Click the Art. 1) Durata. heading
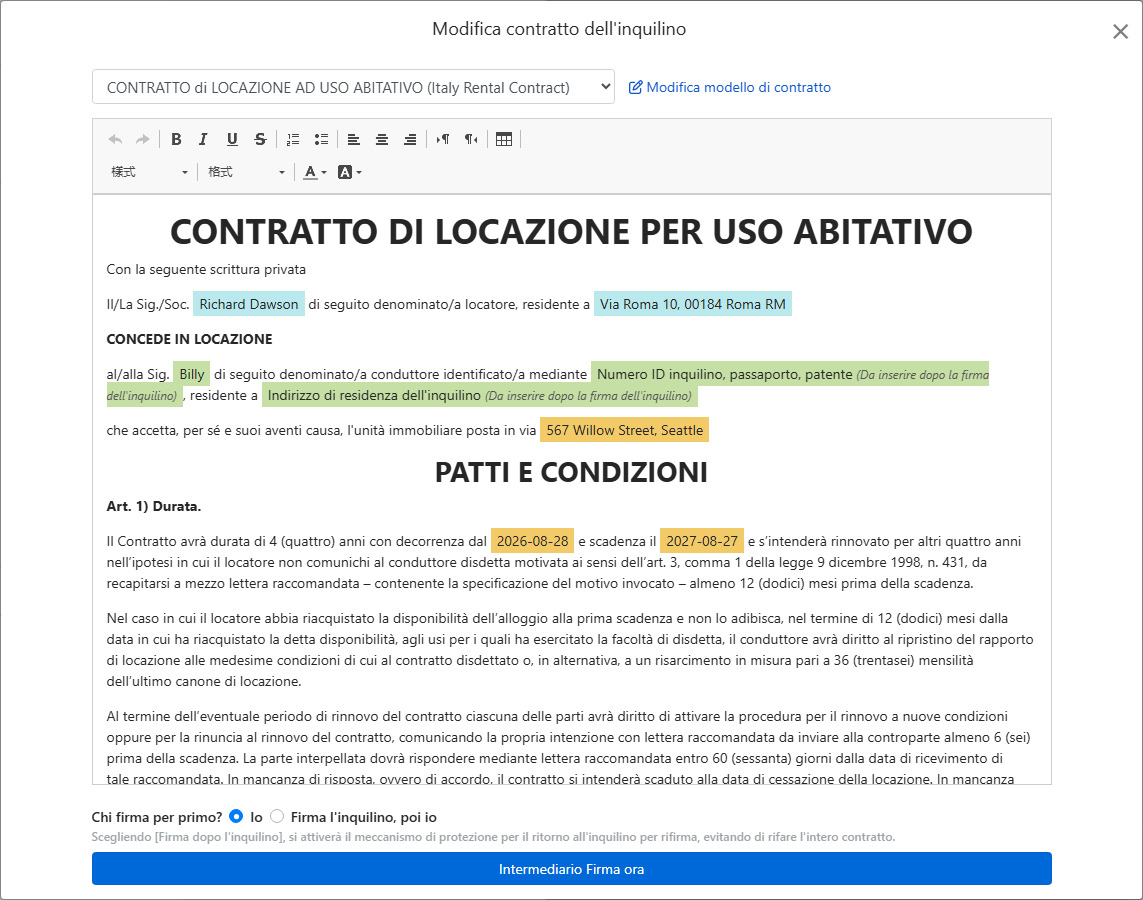Viewport: 1143px width, 900px height. pyautogui.click(x=154, y=506)
